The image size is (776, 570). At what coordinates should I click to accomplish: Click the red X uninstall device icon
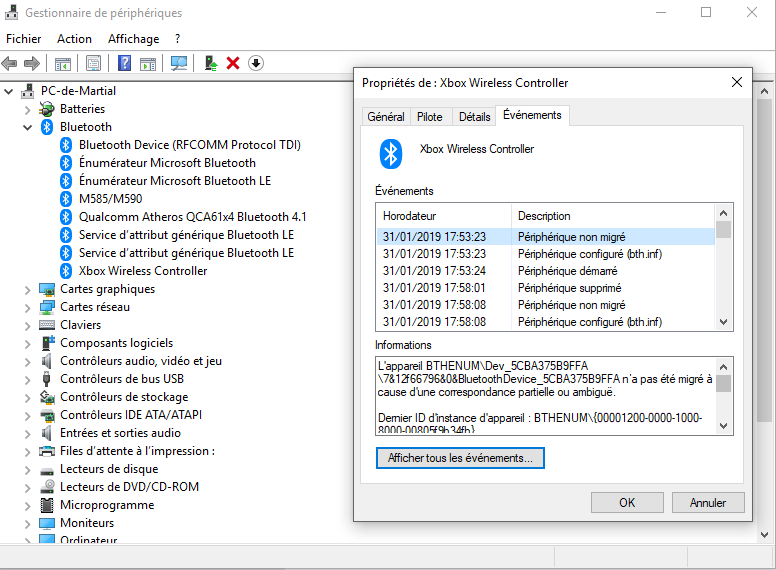[233, 63]
